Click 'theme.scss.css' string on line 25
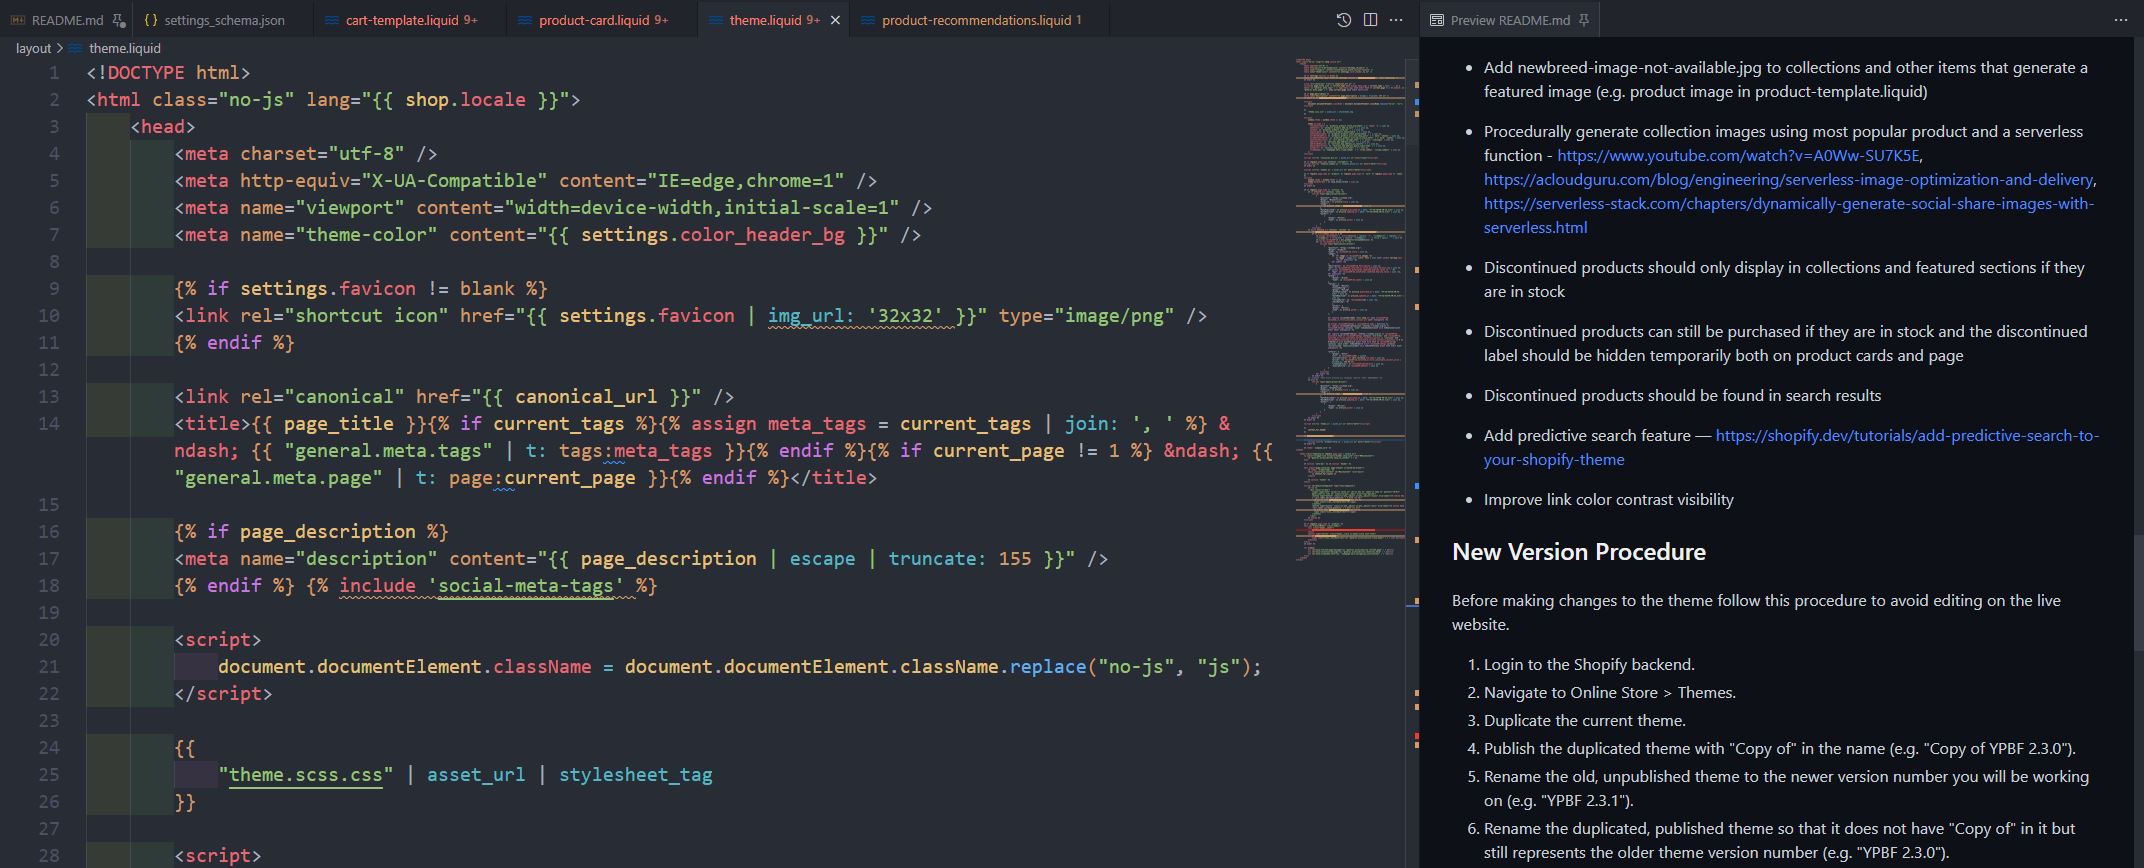 (305, 775)
